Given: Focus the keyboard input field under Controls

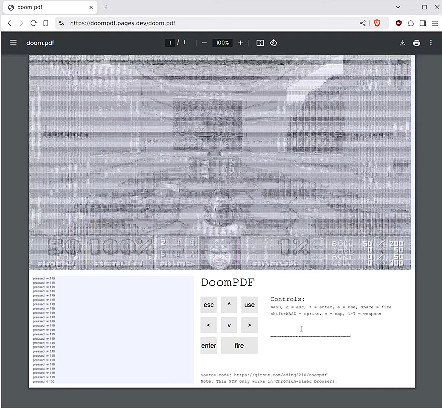Looking at the screenshot, I should tap(310, 330).
